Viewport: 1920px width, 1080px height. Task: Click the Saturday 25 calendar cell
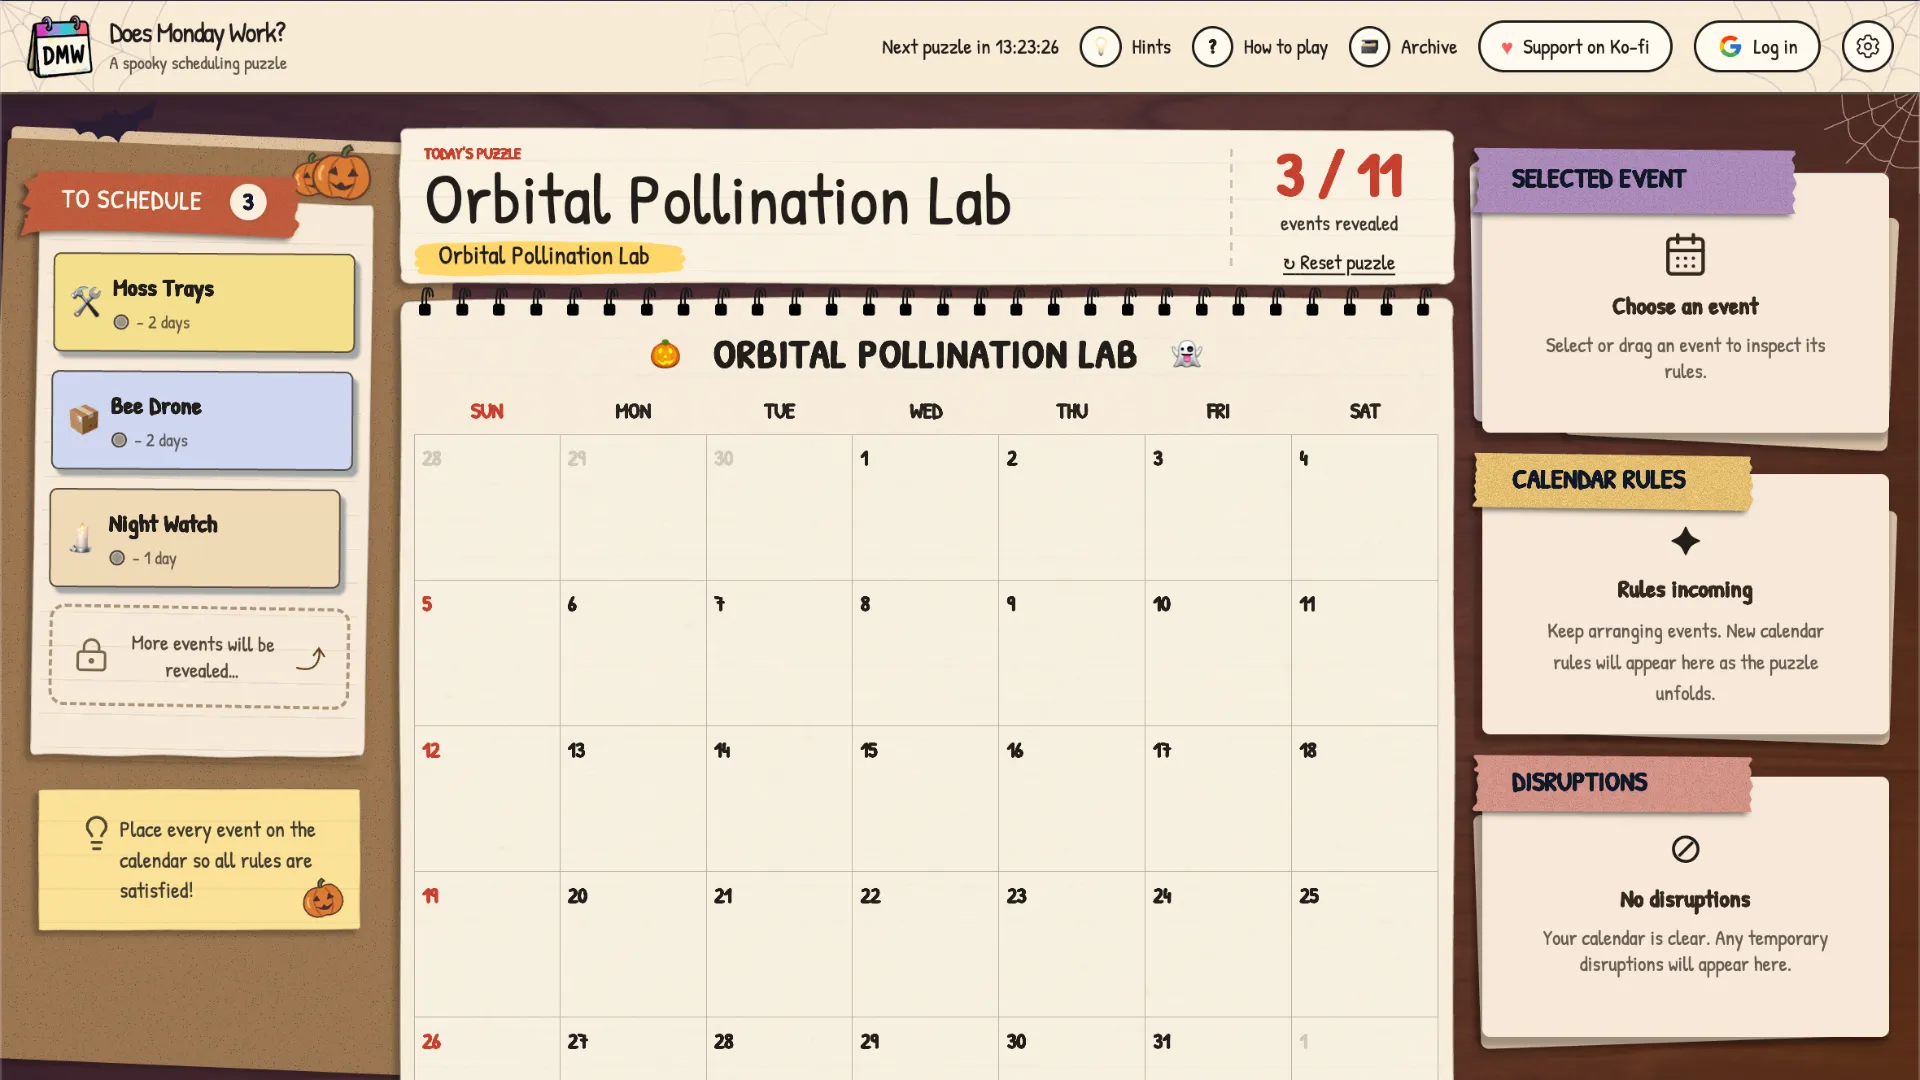coord(1364,945)
